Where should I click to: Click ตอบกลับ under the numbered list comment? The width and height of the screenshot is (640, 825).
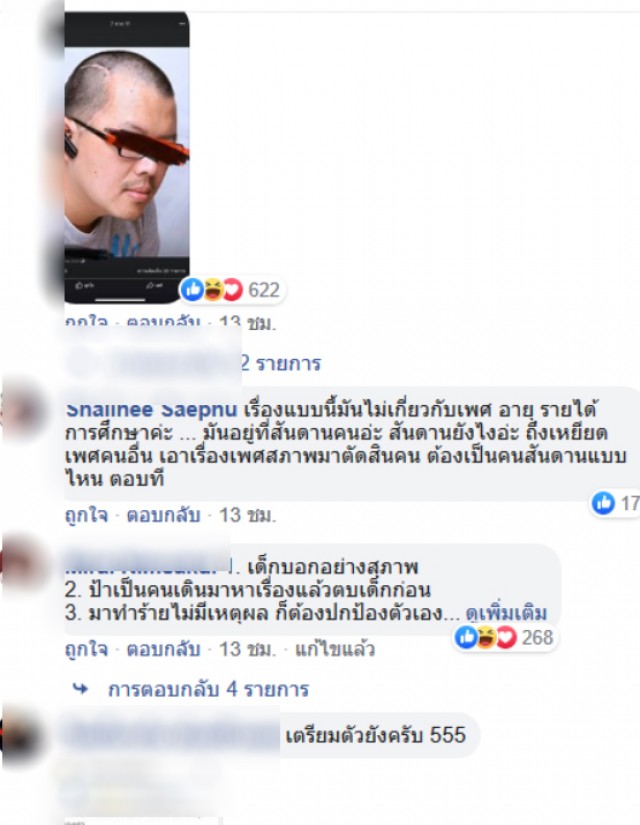[x=163, y=649]
